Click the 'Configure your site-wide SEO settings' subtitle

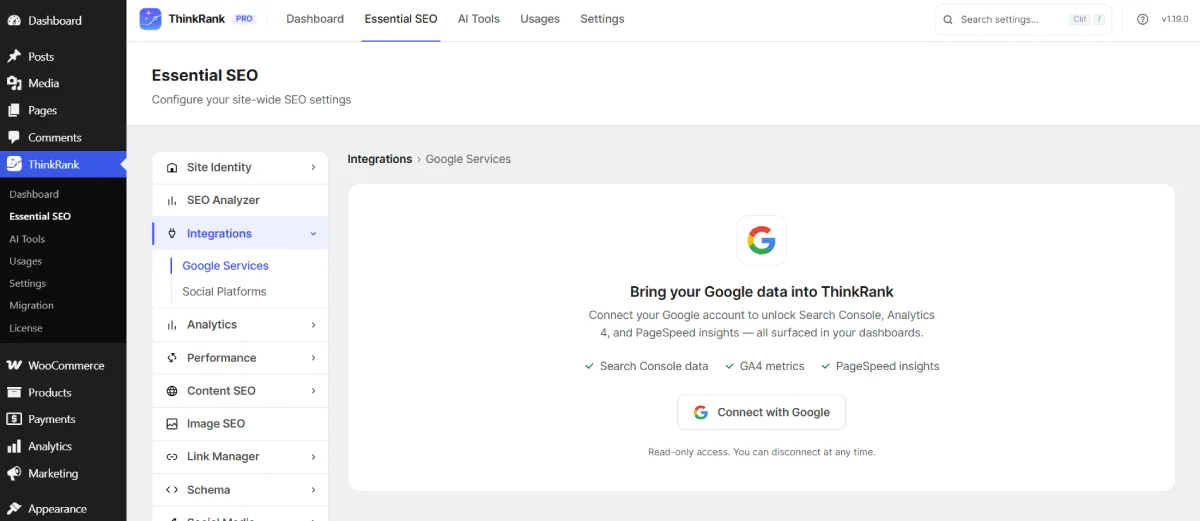point(251,100)
